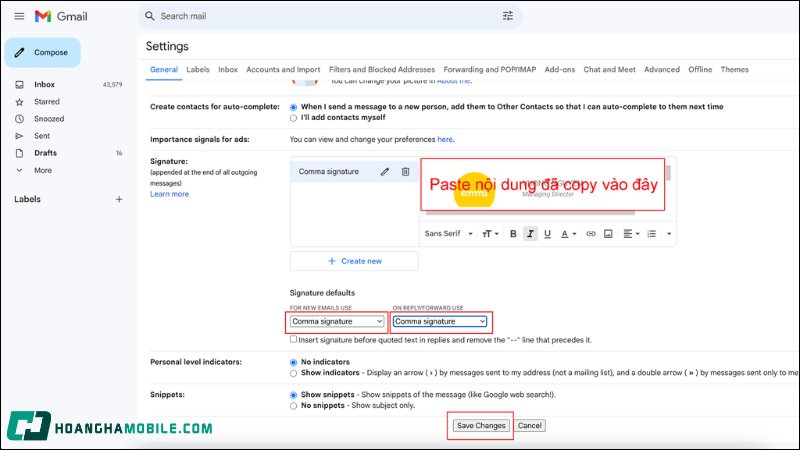Open search filter options icon
The width and height of the screenshot is (800, 450).
pyautogui.click(x=507, y=16)
